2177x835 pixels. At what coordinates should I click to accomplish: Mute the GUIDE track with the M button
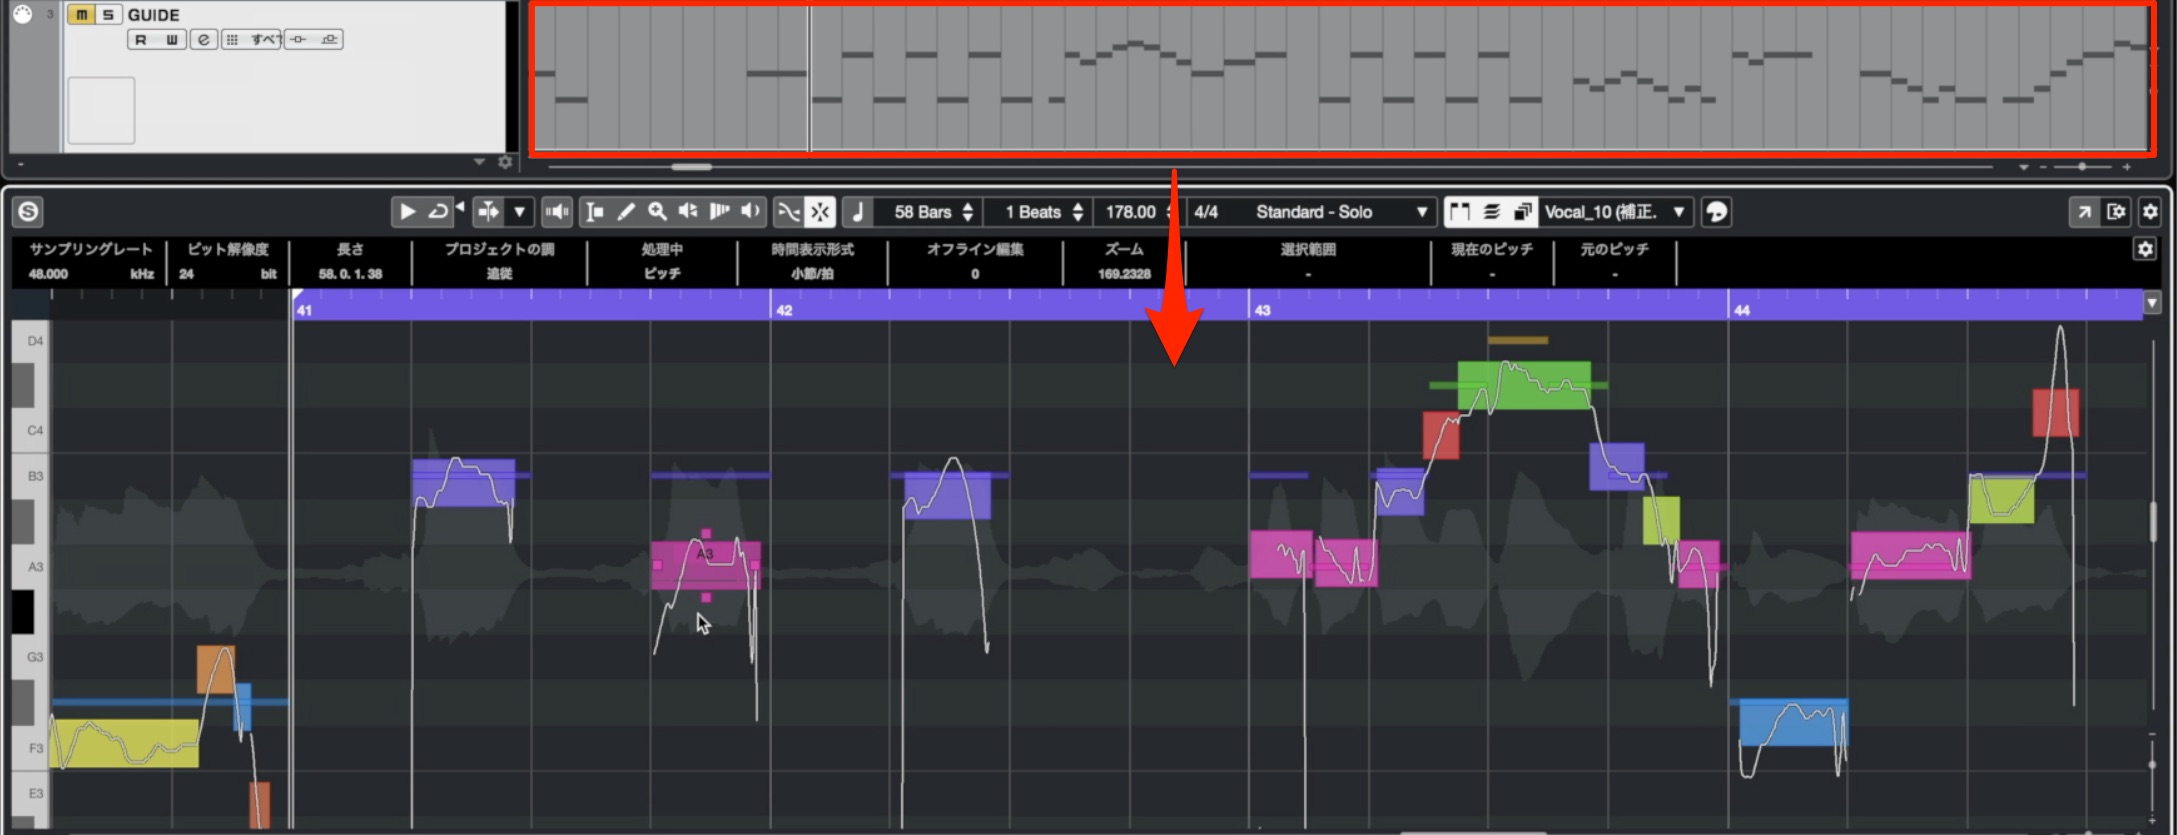pos(81,14)
